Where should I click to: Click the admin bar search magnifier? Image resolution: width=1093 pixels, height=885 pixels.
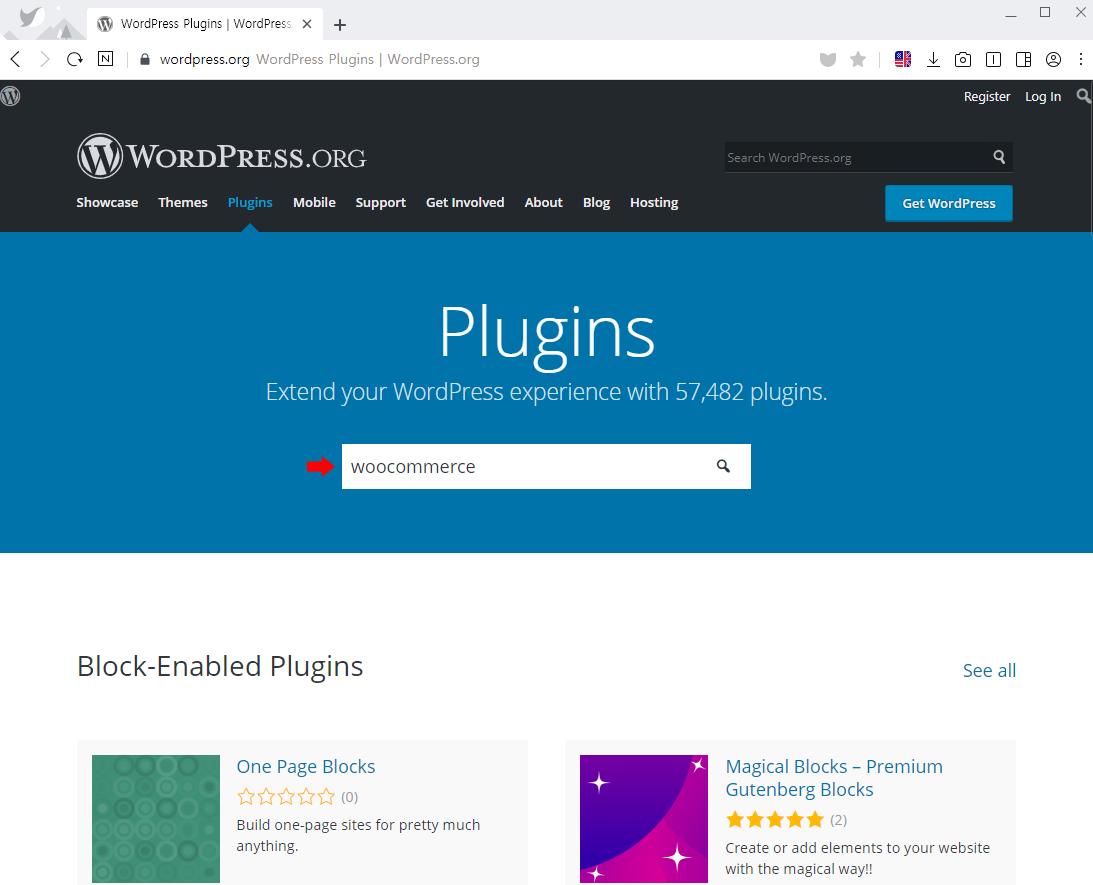tap(1083, 96)
